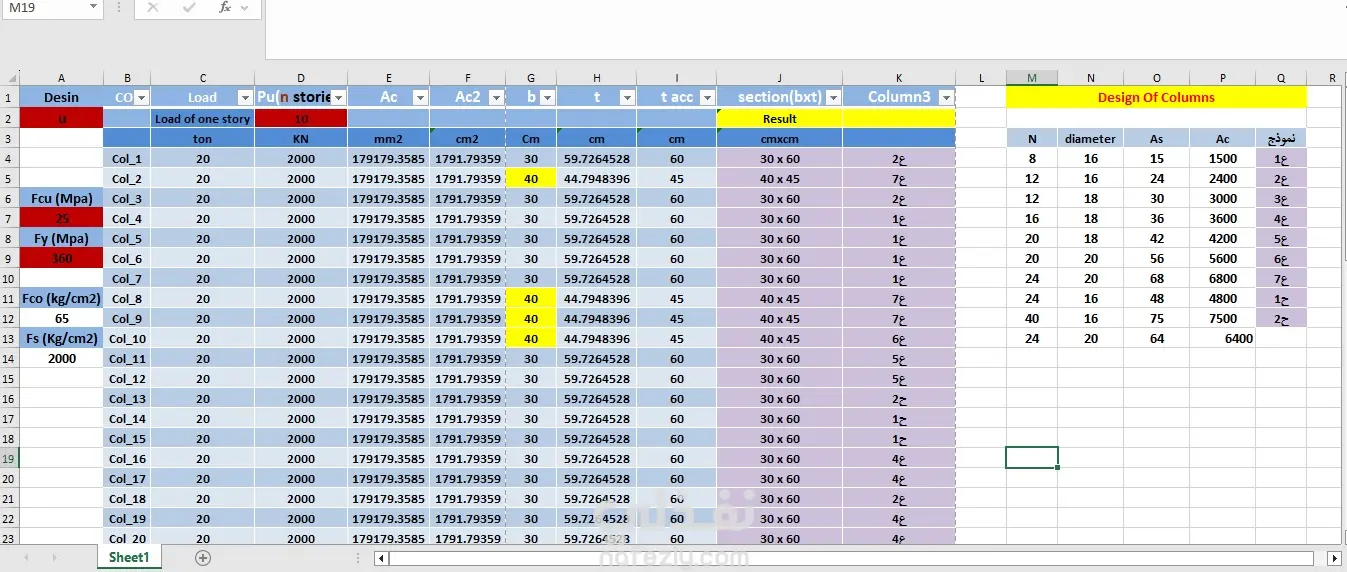Click the Name Box showing M19

[x=43, y=8]
